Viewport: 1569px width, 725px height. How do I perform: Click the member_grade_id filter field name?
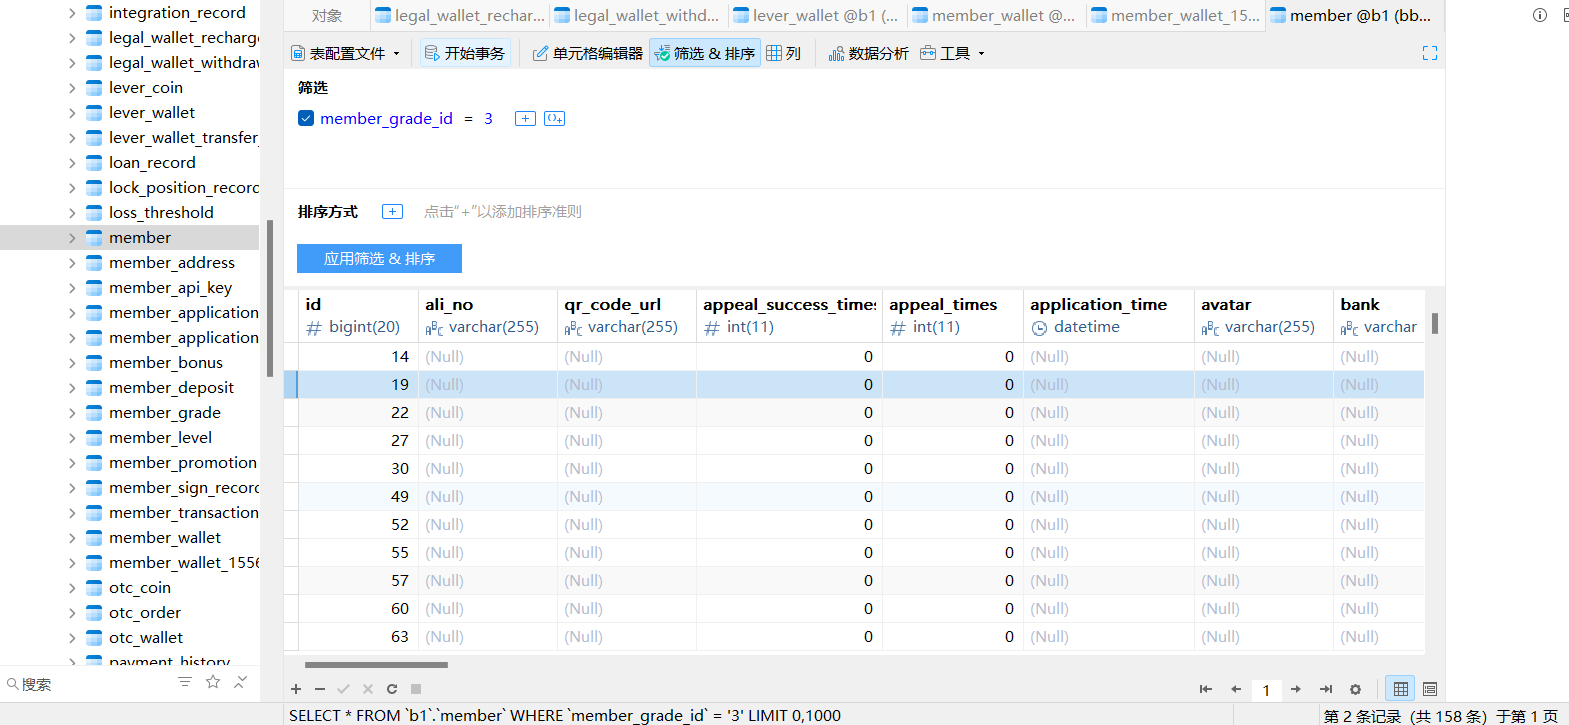click(386, 118)
